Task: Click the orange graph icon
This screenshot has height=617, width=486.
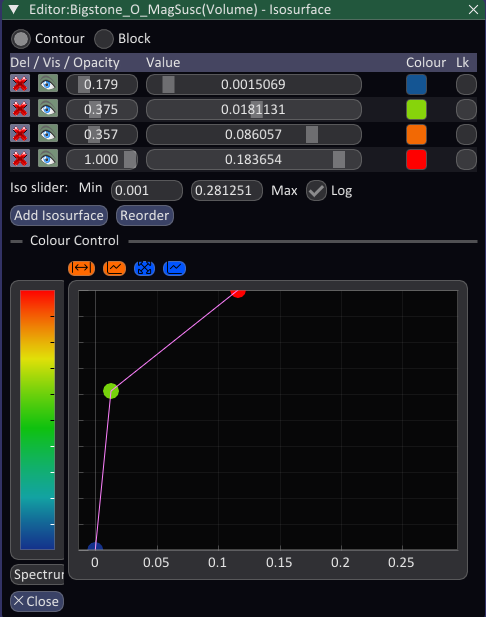Action: (x=114, y=268)
